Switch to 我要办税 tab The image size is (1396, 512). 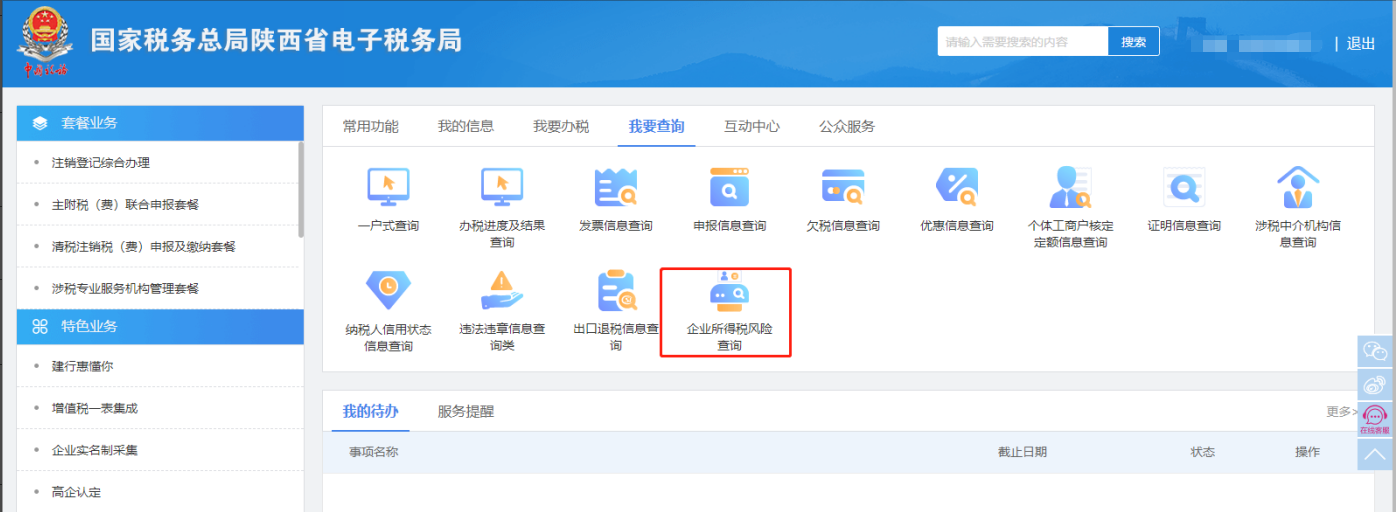[x=561, y=126]
